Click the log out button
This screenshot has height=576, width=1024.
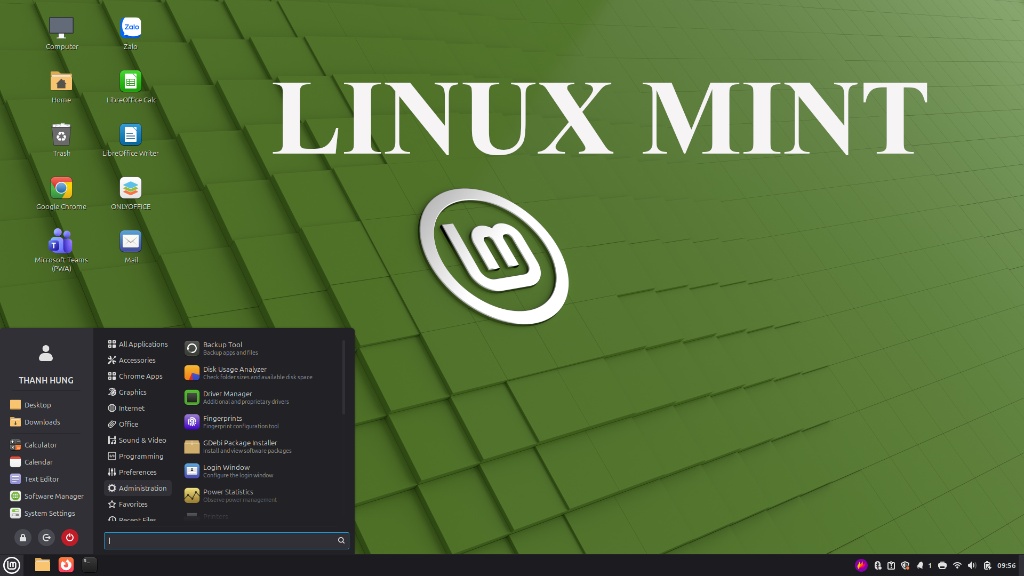(46, 537)
